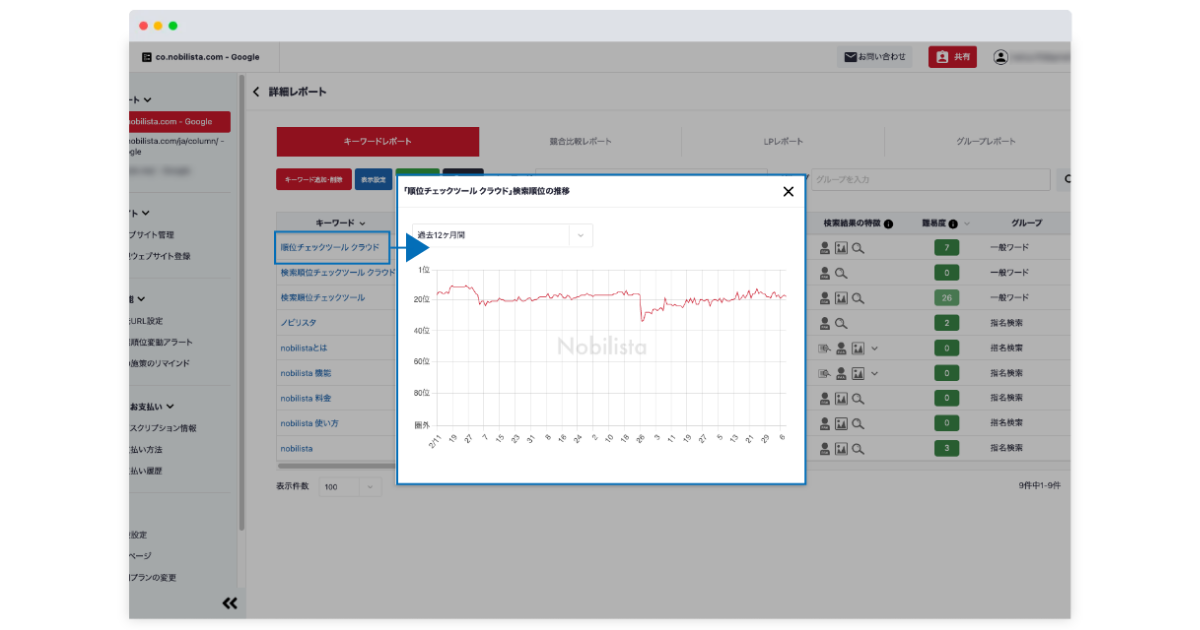Click image icon in difficulty 3 row
This screenshot has width=1200, height=630.
click(x=841, y=449)
